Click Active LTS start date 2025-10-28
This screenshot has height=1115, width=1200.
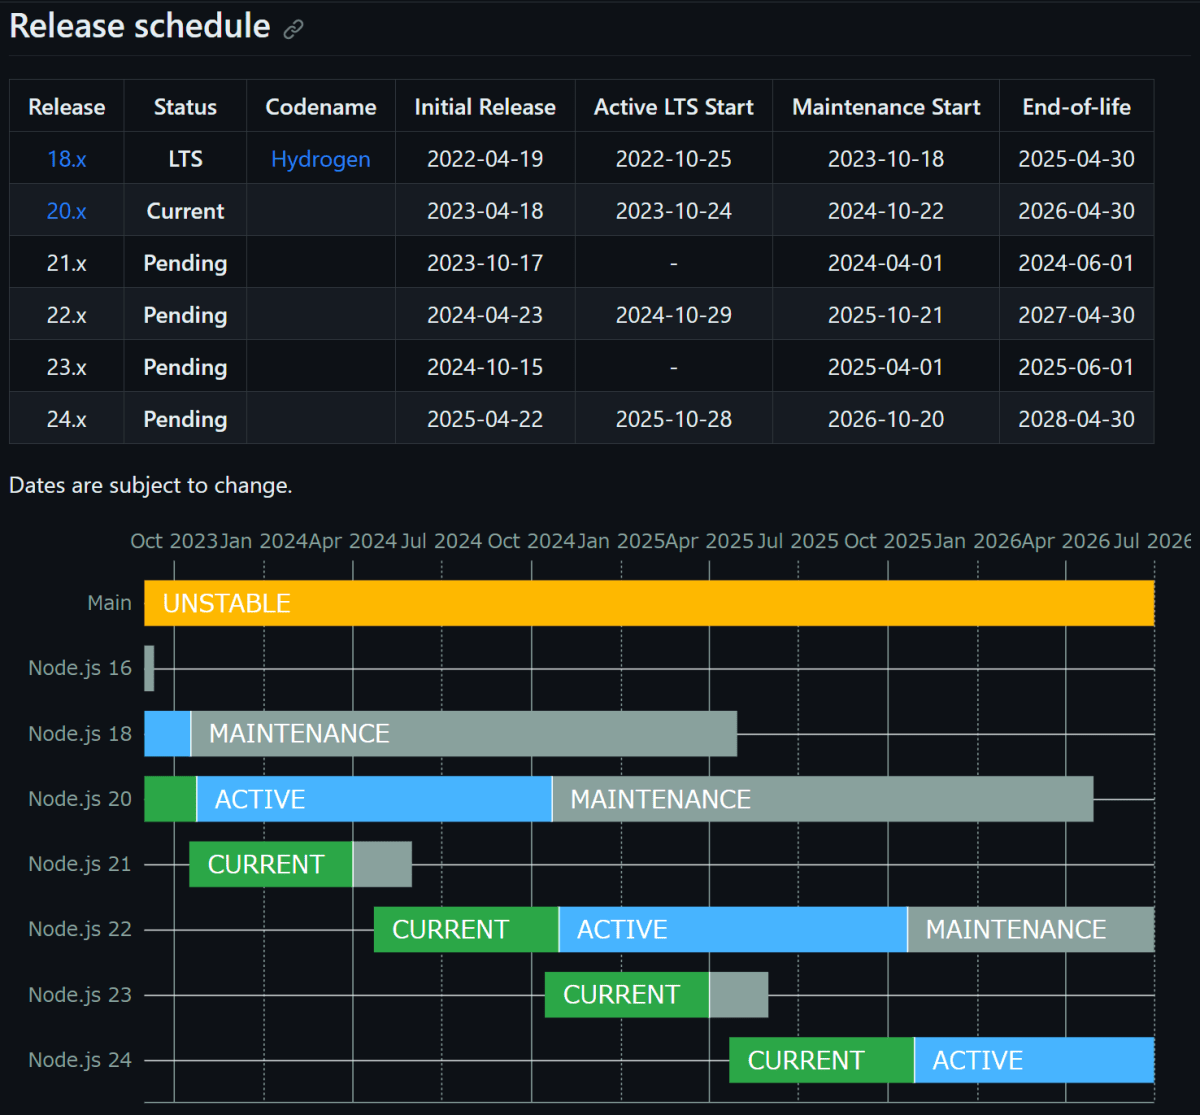[x=674, y=419]
